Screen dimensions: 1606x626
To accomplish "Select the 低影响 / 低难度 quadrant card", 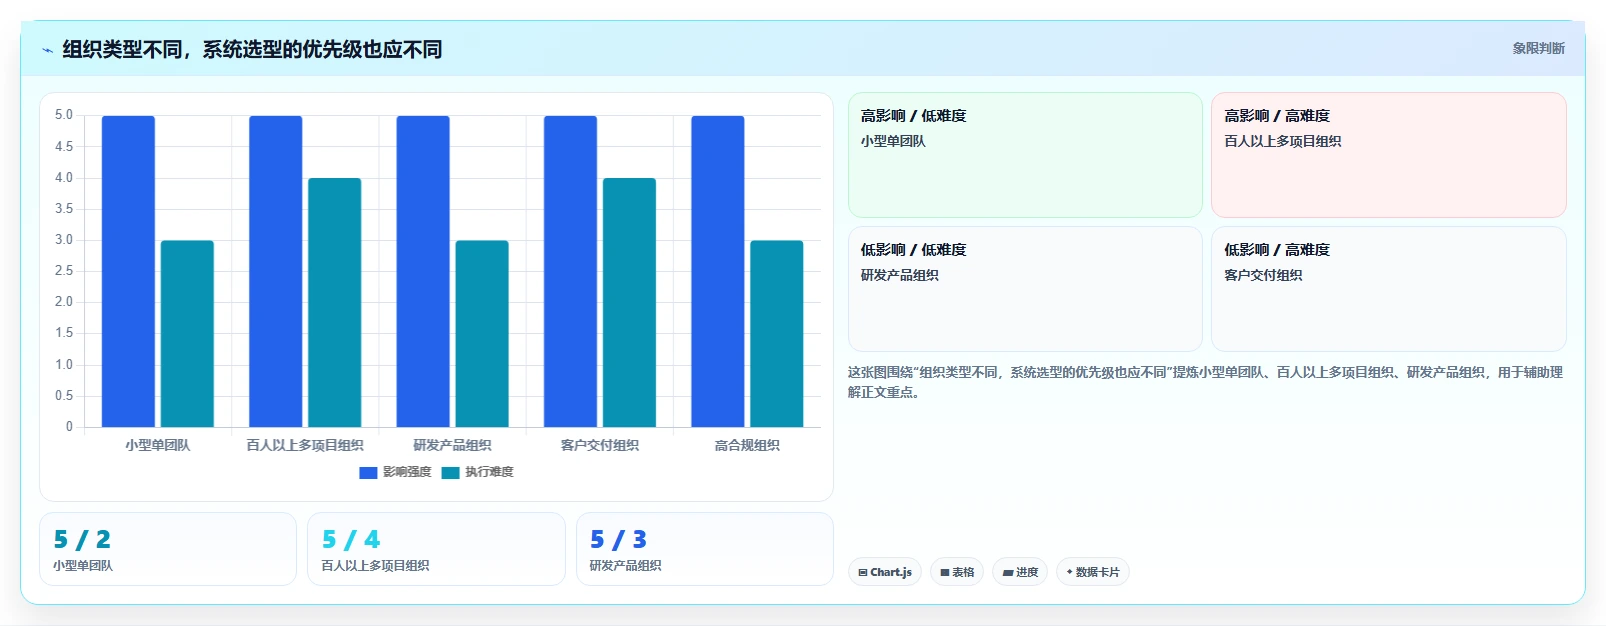I will click(x=1025, y=289).
